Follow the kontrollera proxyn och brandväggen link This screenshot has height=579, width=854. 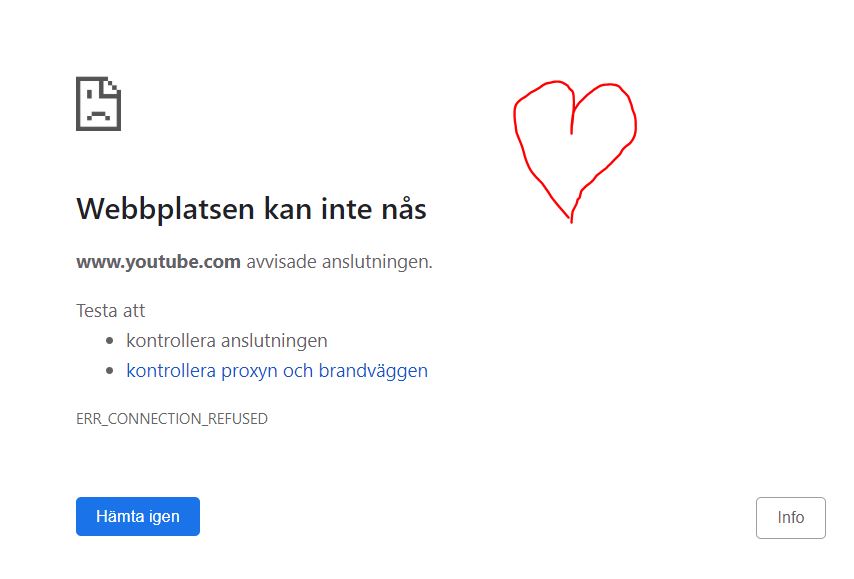(x=277, y=371)
